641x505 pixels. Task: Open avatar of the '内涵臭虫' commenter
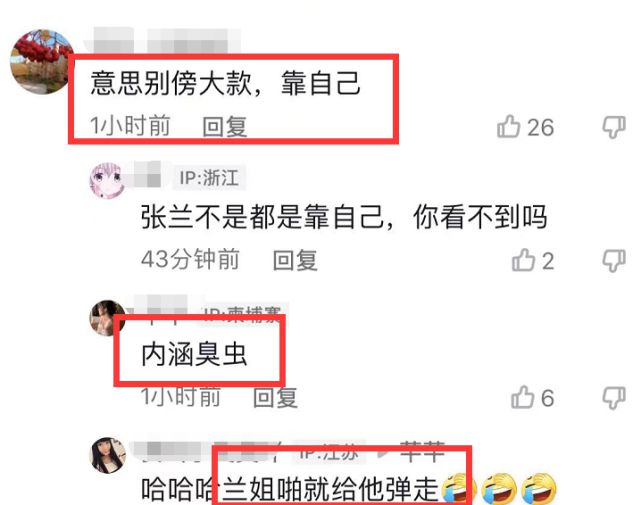pyautogui.click(x=107, y=318)
